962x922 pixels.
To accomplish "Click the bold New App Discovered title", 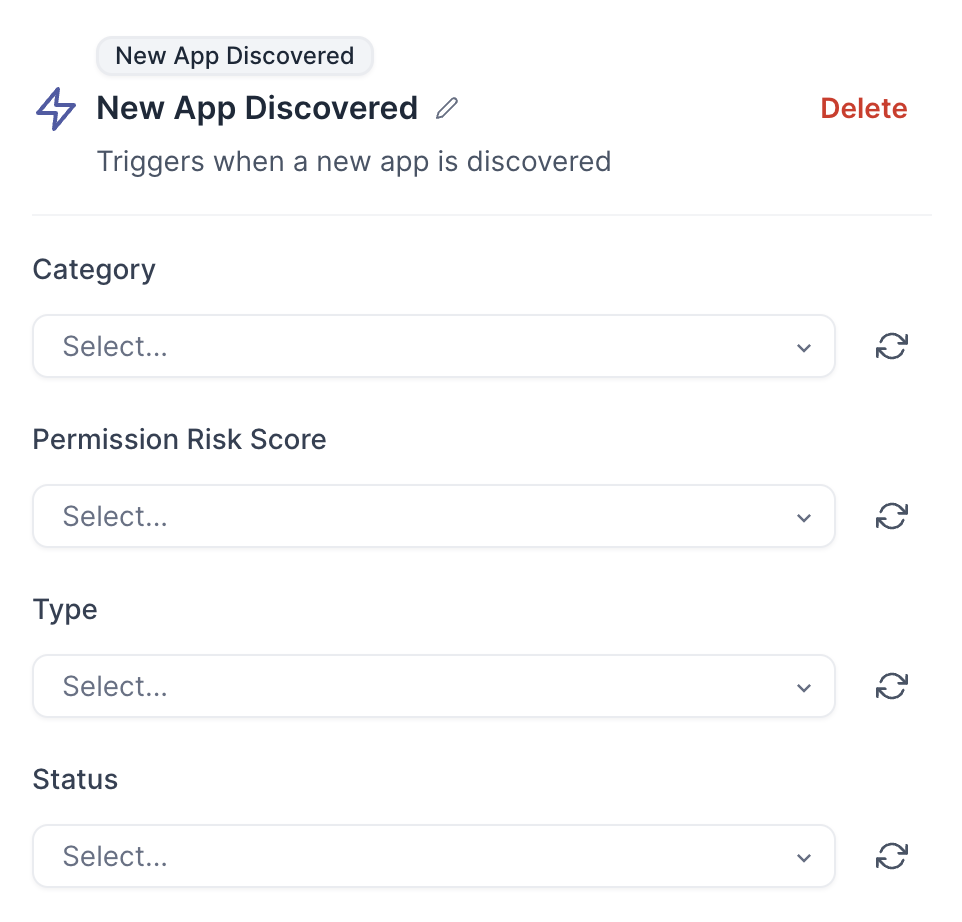I will pyautogui.click(x=257, y=108).
